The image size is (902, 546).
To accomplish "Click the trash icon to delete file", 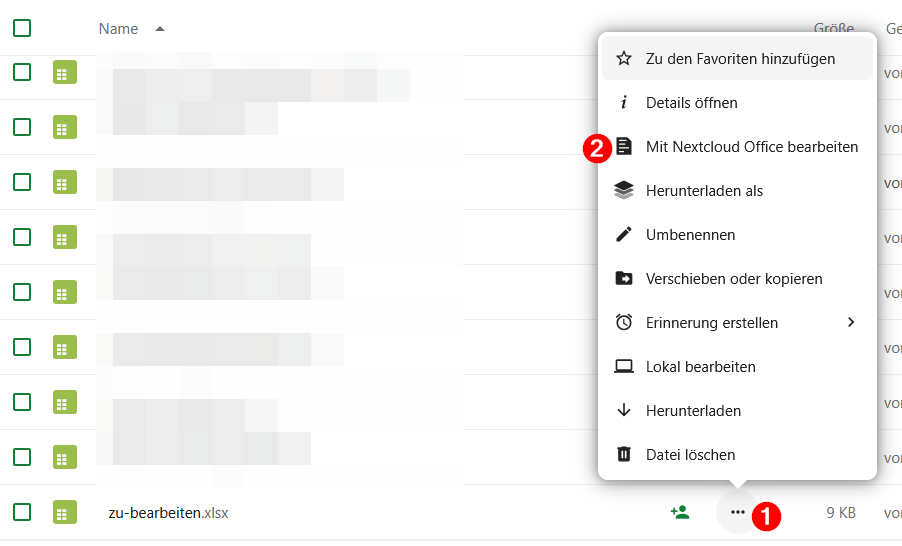I will 624,455.
